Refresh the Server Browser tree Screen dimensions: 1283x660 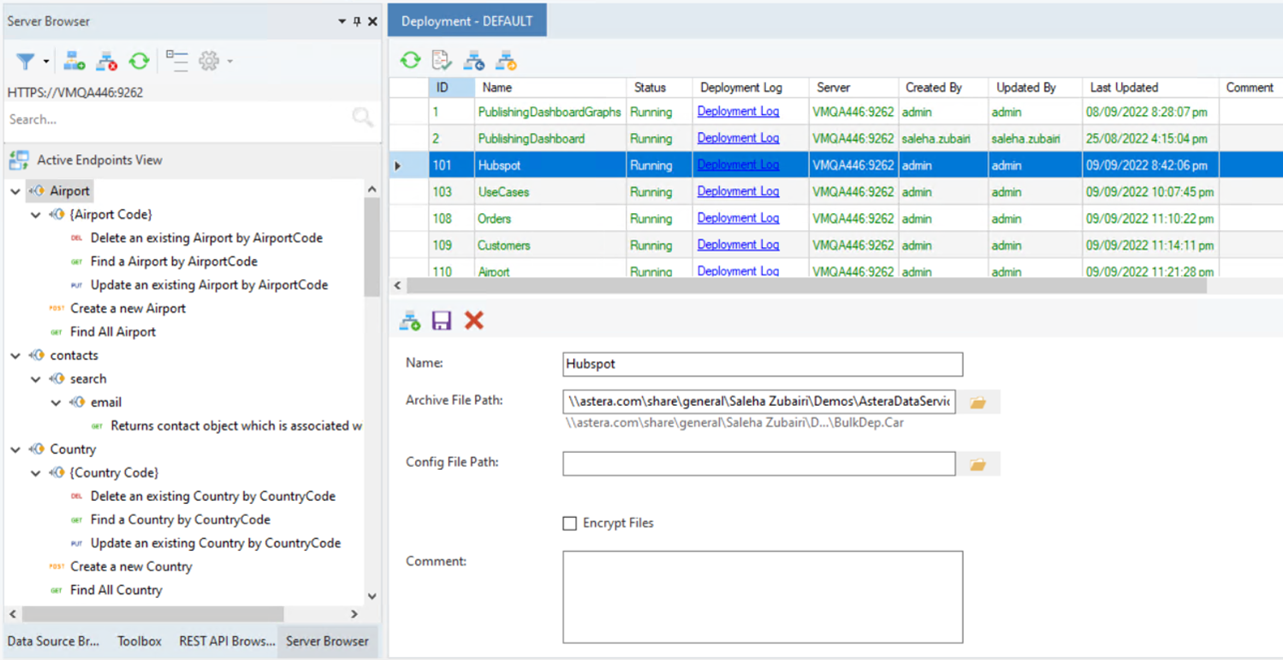coord(139,61)
